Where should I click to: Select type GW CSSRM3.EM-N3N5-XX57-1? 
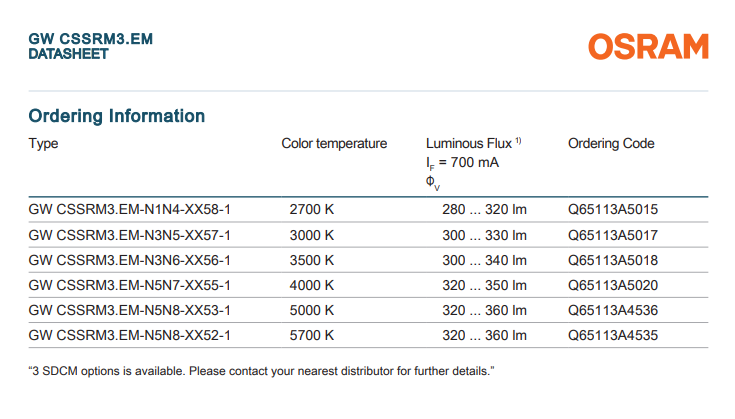130,236
